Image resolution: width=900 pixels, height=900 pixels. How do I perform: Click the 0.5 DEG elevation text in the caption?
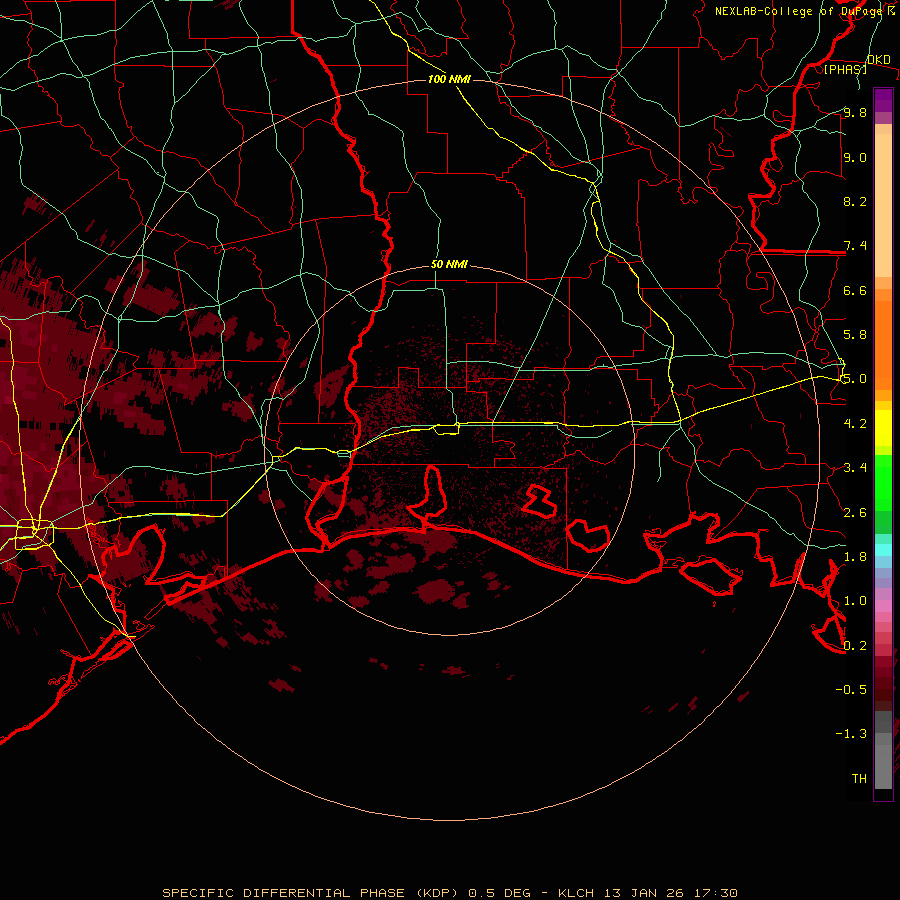[499, 893]
